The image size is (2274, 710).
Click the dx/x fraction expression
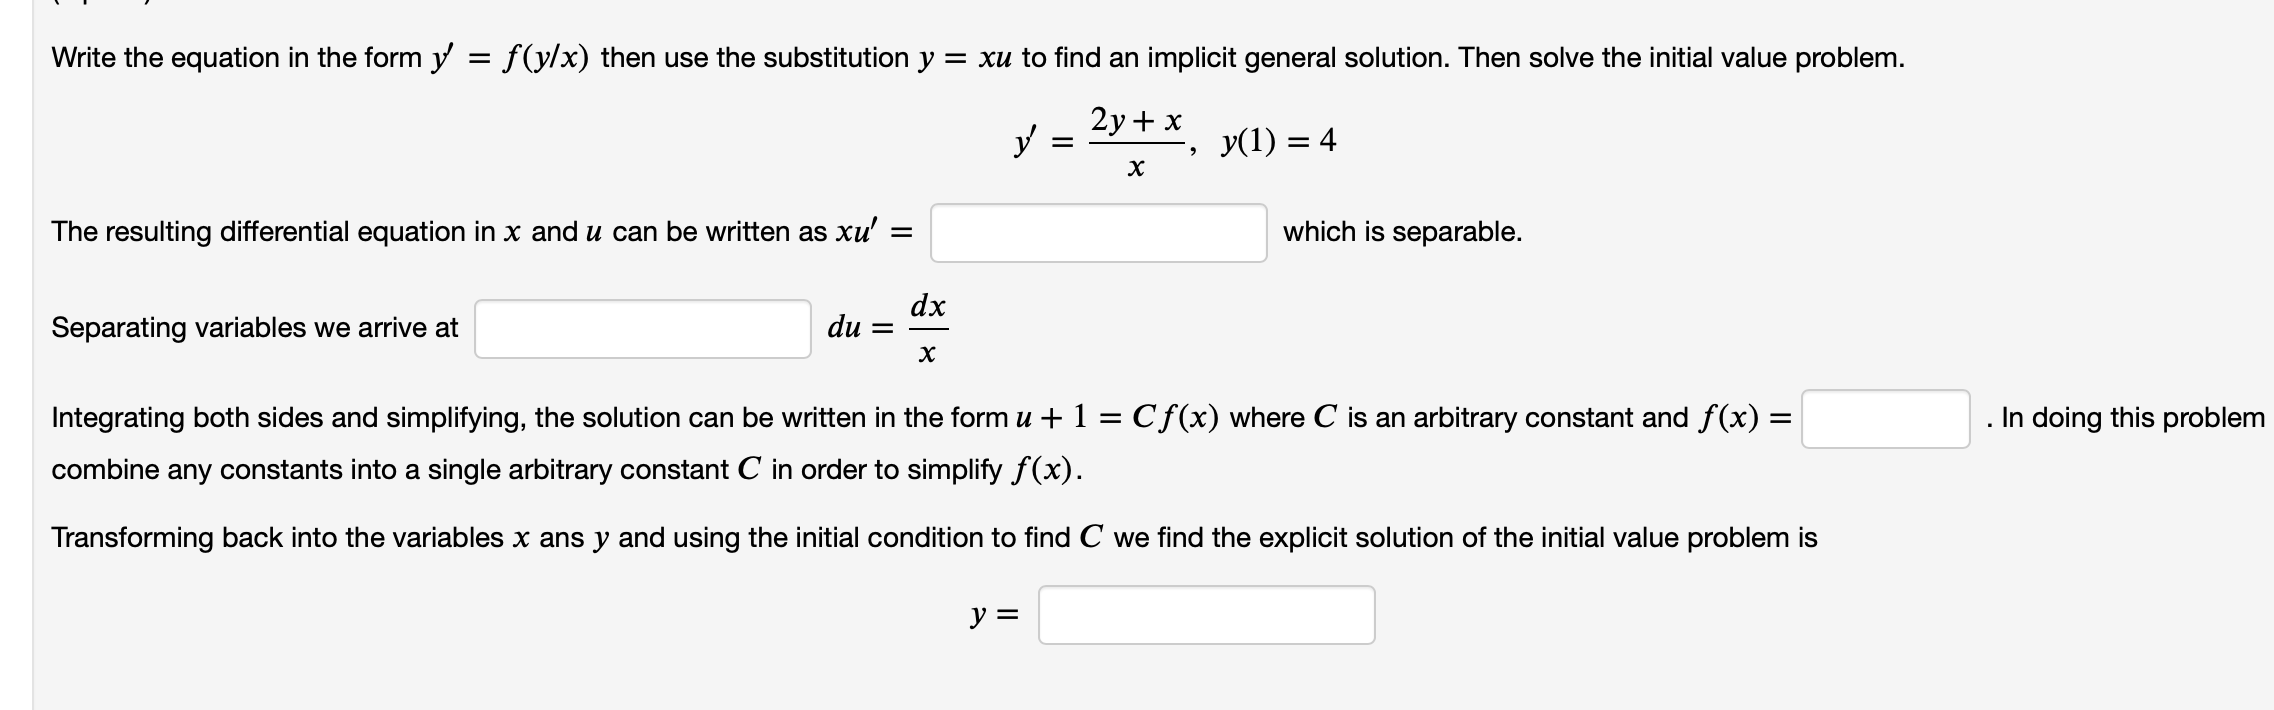pos(927,327)
